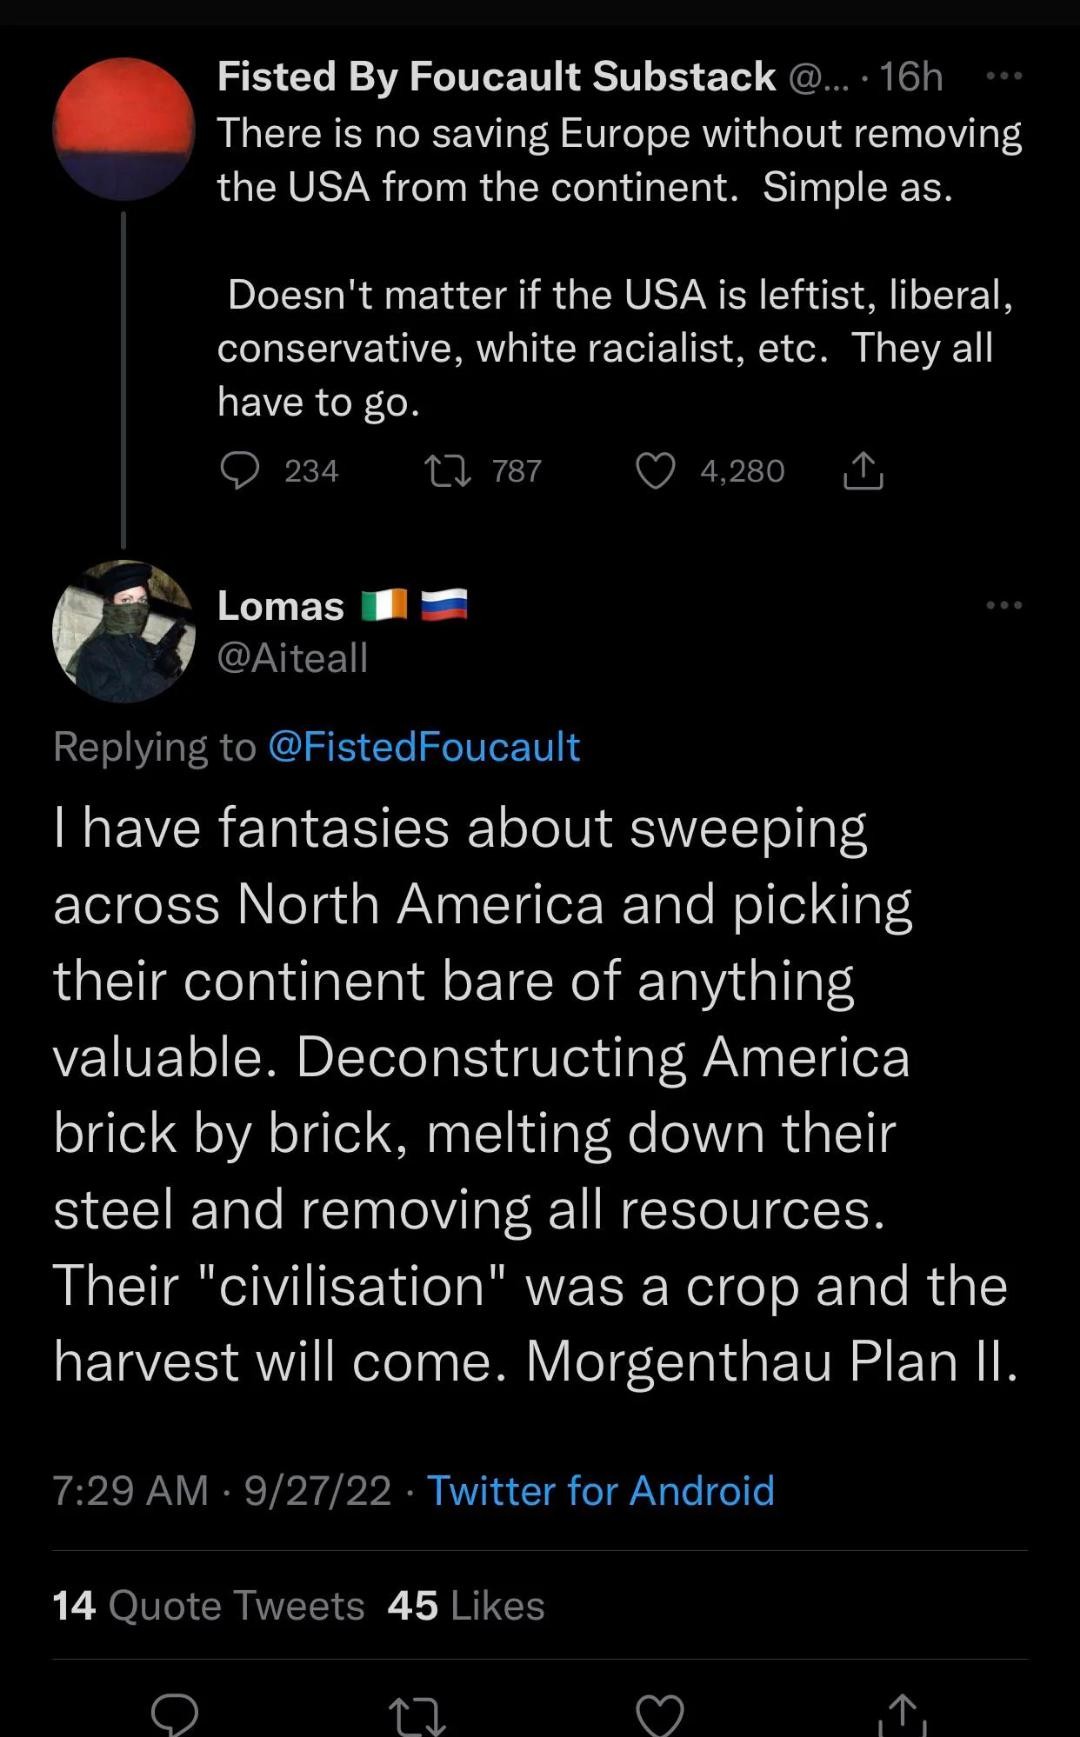Open the Twitter for Android source link
The image size is (1080, 1737).
(x=600, y=1490)
